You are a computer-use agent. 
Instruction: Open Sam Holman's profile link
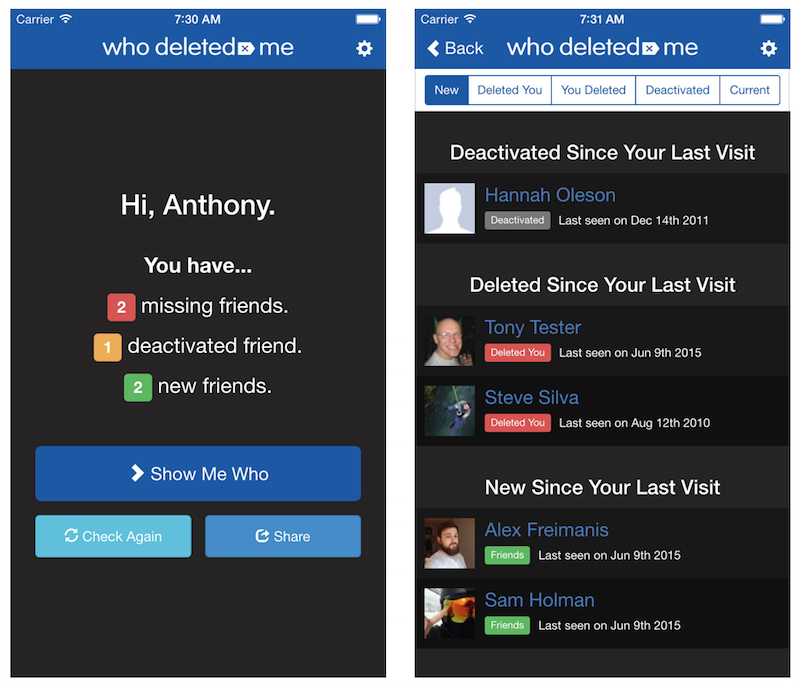pos(539,600)
